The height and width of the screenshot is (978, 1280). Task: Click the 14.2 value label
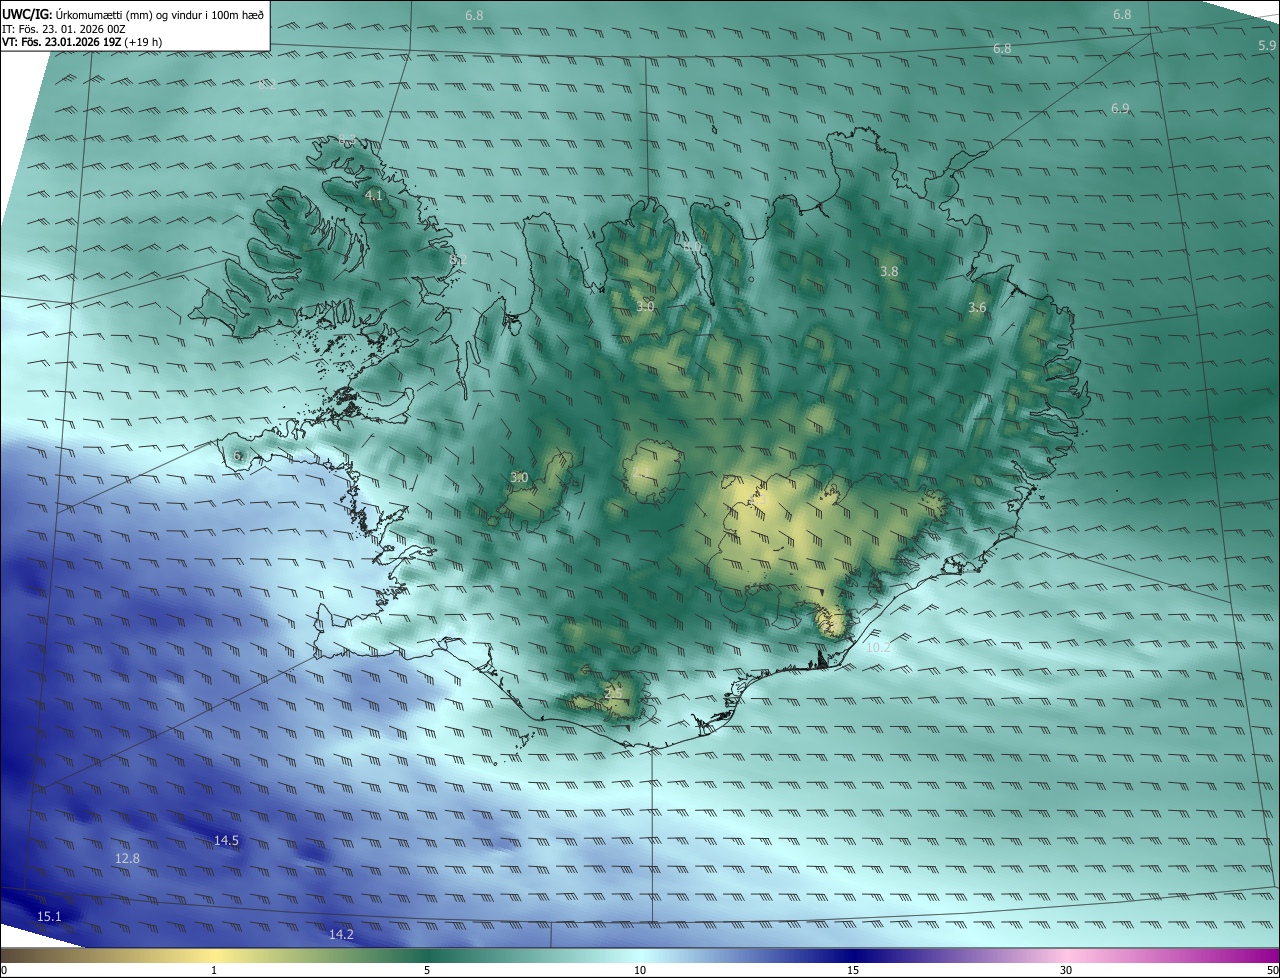(341, 934)
